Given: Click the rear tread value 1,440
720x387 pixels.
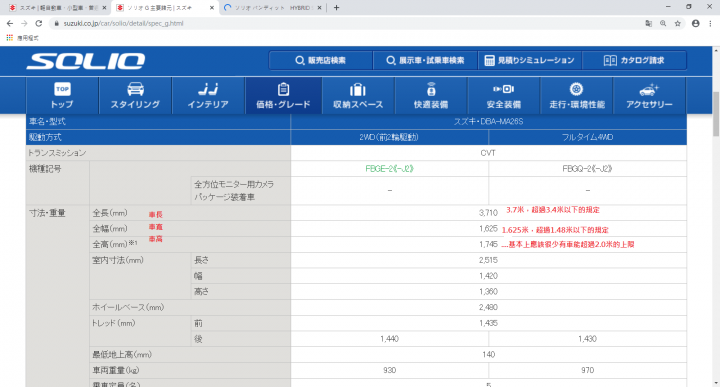Looking at the screenshot, I should tap(389, 339).
